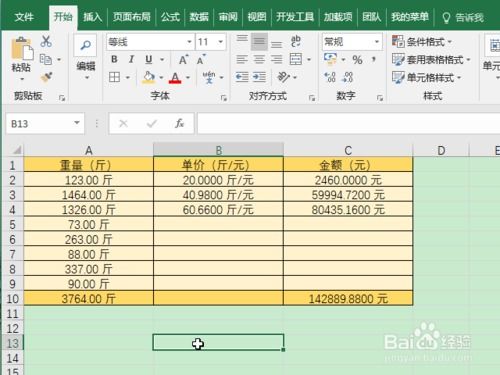
Task: Click the phonetic guide wén icon
Action: click(209, 77)
